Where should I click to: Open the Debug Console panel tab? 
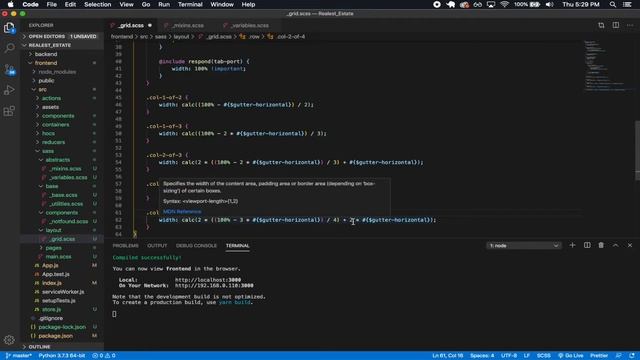tap(196, 246)
